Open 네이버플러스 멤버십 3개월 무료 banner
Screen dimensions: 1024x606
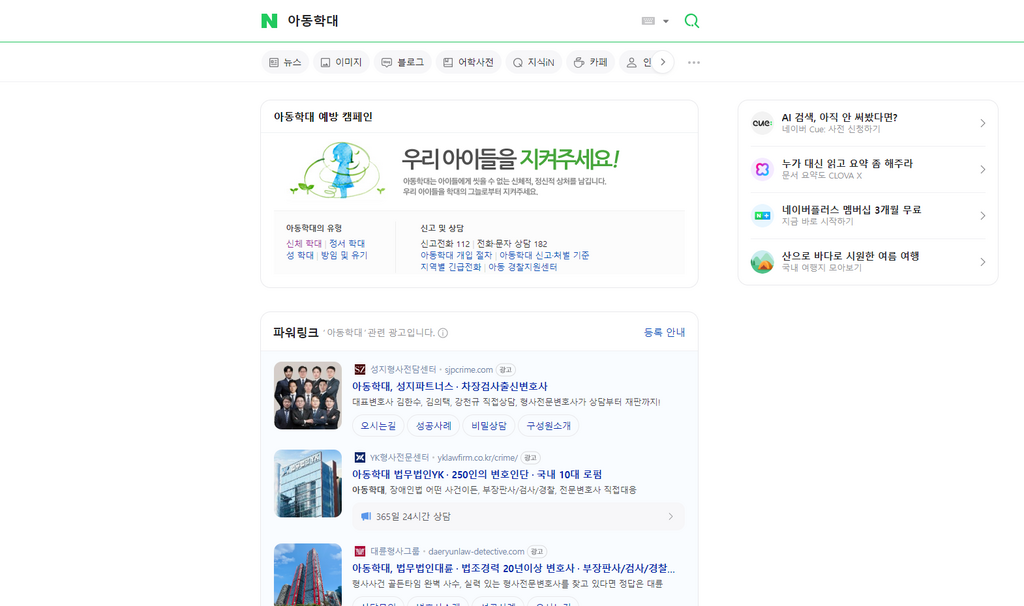point(852,210)
